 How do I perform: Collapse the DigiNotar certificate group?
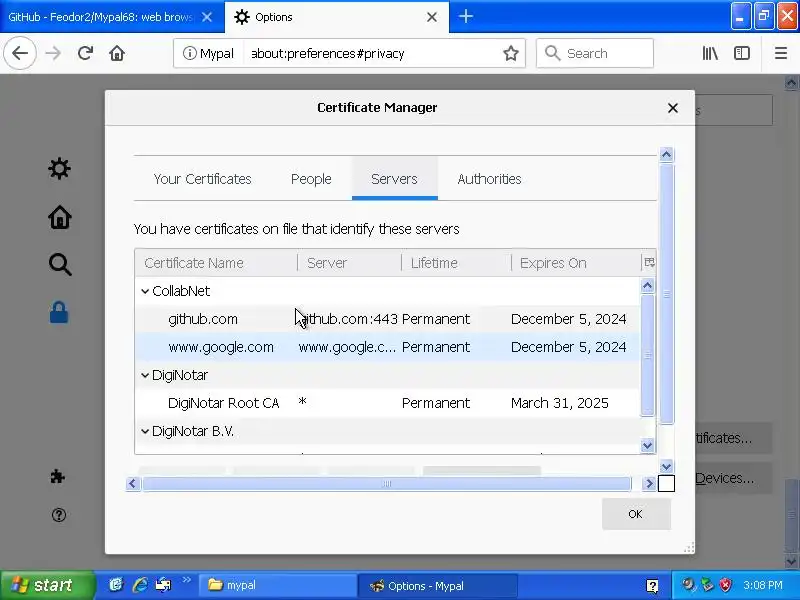click(145, 376)
